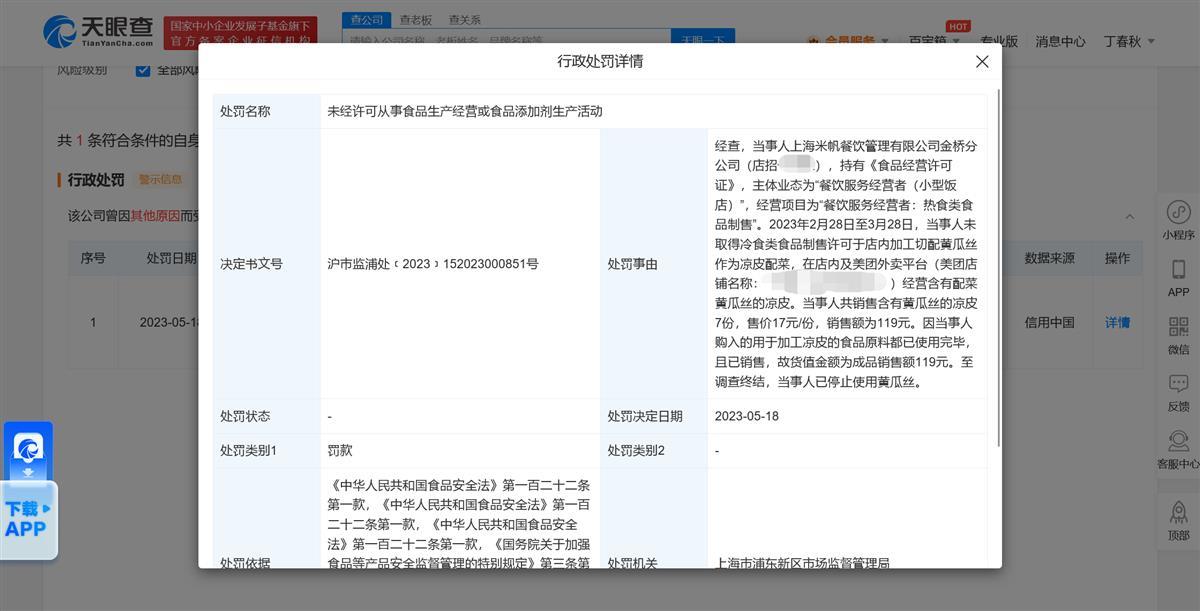
Task: Click the 警示信息 tag label
Action: [x=160, y=180]
